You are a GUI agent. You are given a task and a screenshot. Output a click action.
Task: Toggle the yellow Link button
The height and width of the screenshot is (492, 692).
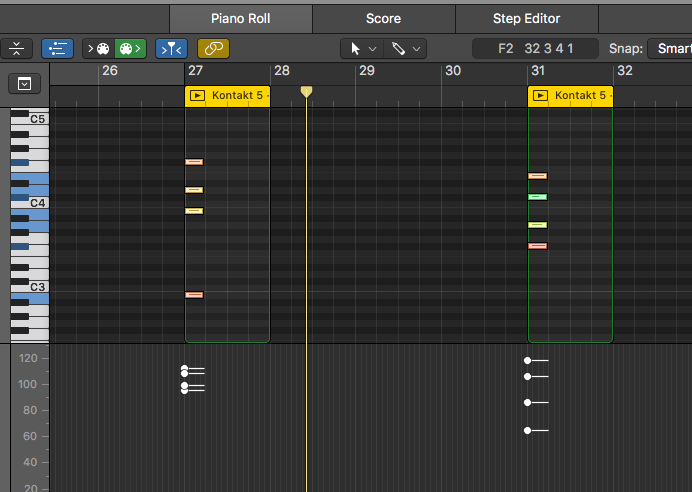click(x=214, y=49)
